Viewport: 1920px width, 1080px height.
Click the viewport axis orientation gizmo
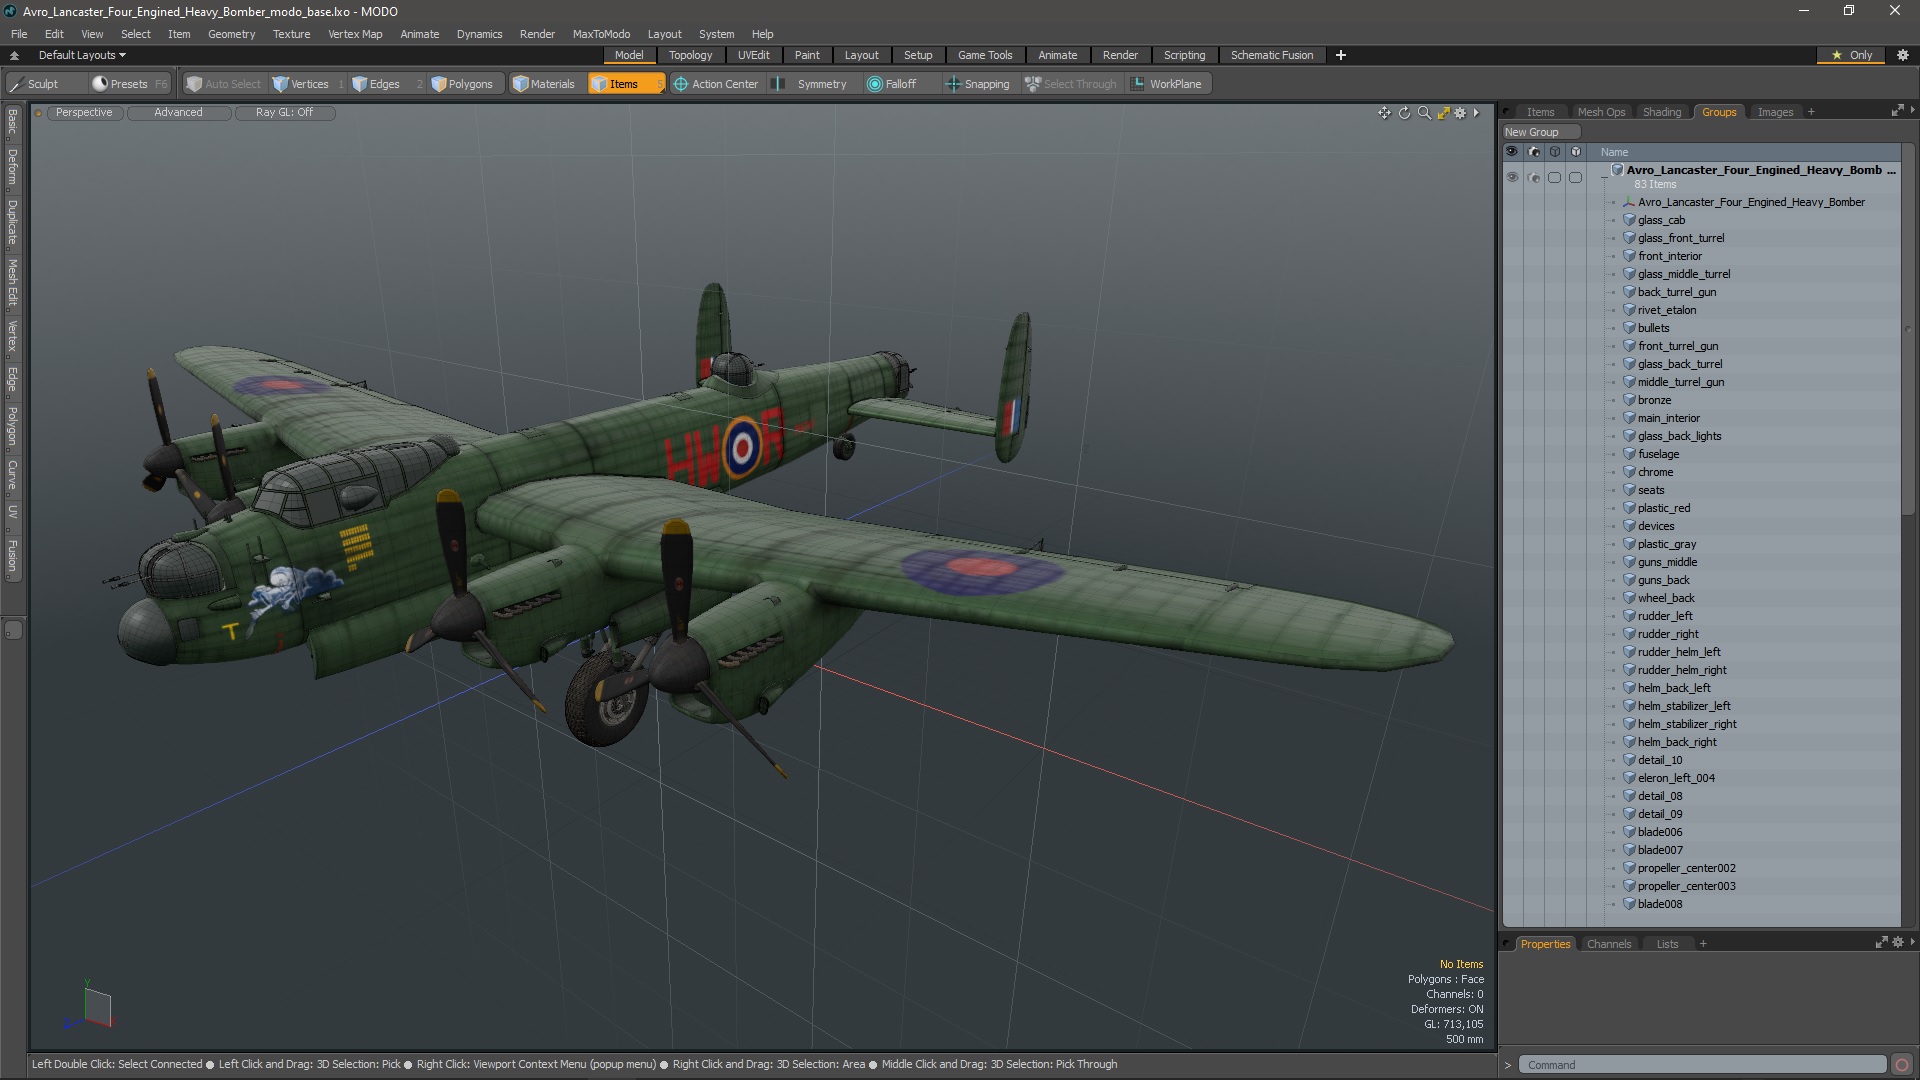click(x=91, y=1006)
